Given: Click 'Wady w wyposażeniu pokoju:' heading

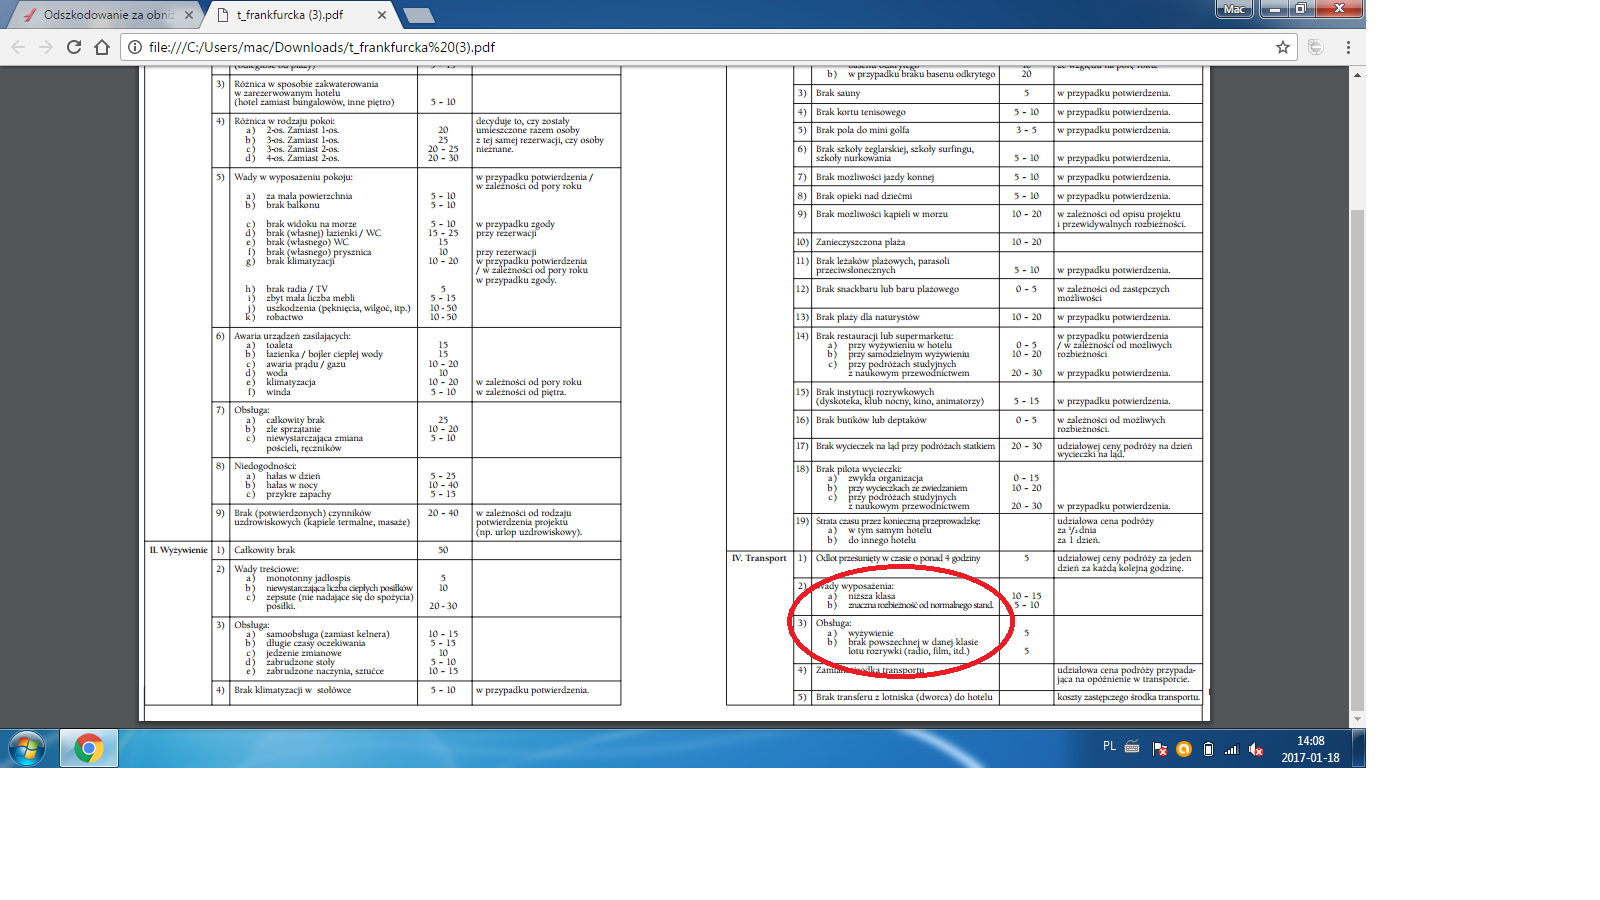Looking at the screenshot, I should 293,177.
